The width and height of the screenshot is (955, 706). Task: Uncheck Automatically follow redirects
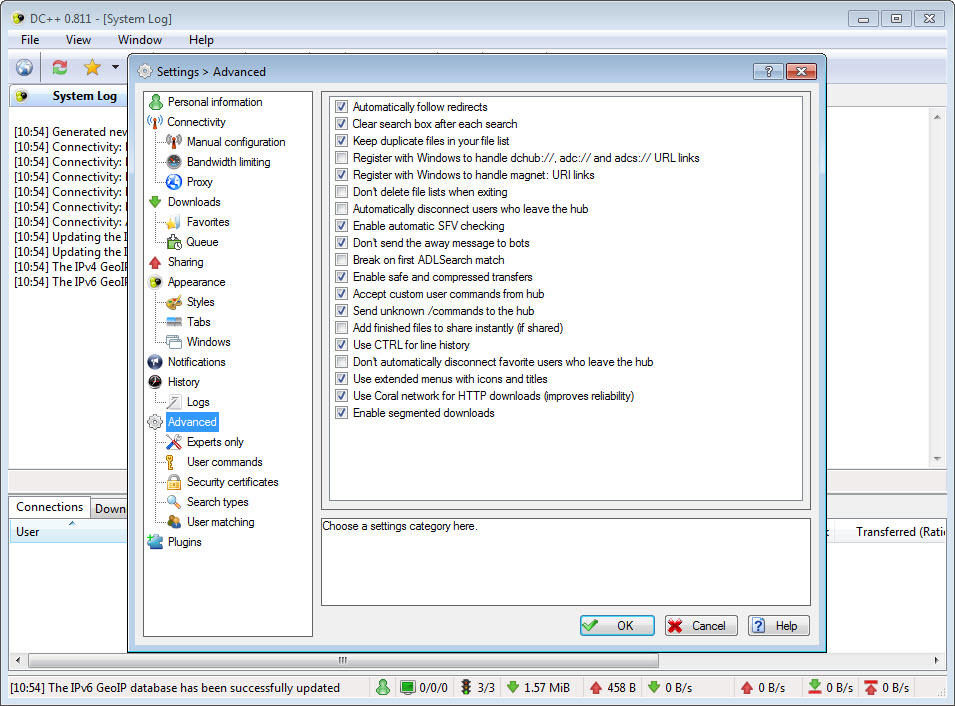coord(342,107)
